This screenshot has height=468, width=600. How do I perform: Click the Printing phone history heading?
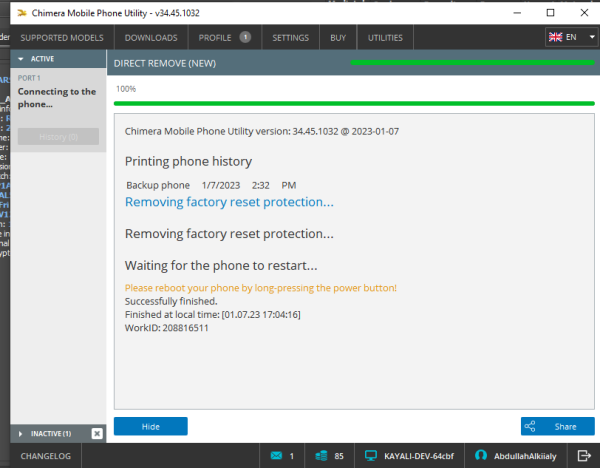(x=188, y=161)
